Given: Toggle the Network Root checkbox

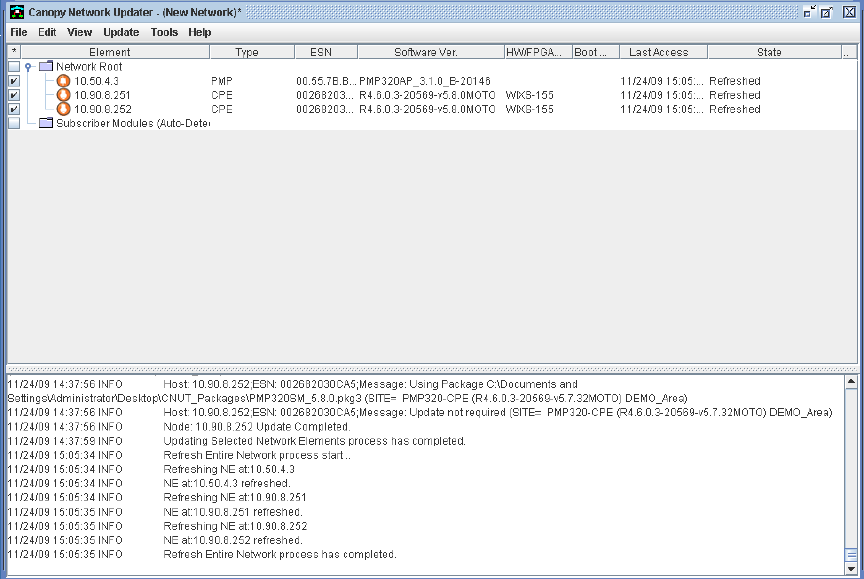Looking at the screenshot, I should [x=14, y=67].
